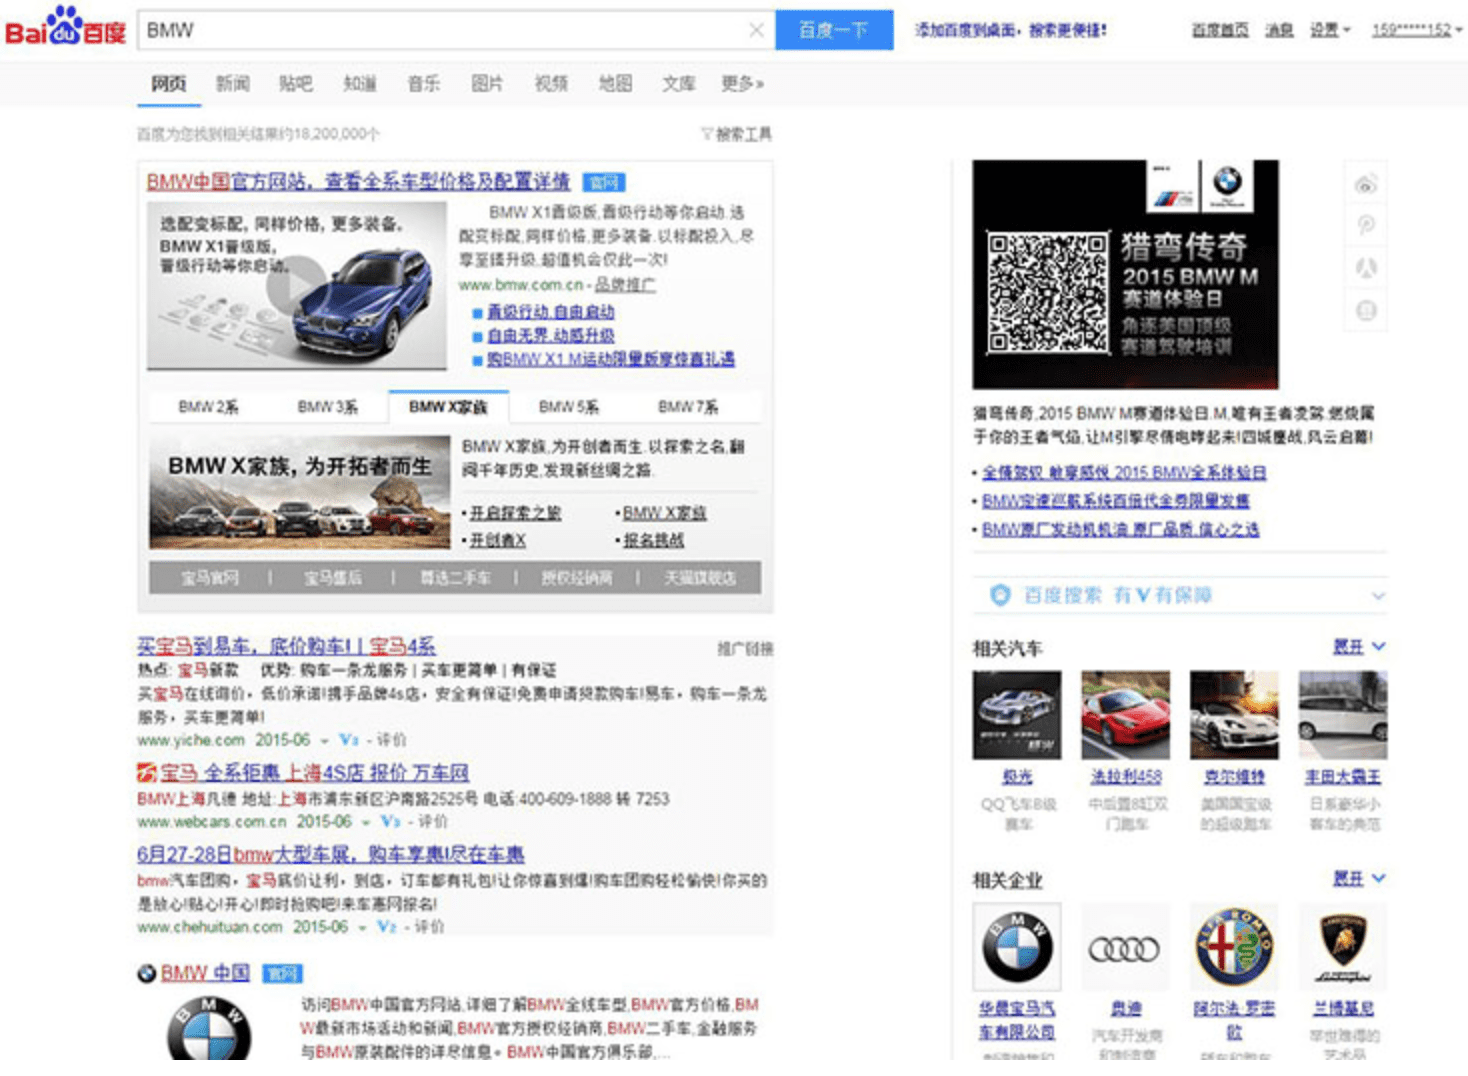Switch to the 贴吧 tab

pyautogui.click(x=296, y=84)
